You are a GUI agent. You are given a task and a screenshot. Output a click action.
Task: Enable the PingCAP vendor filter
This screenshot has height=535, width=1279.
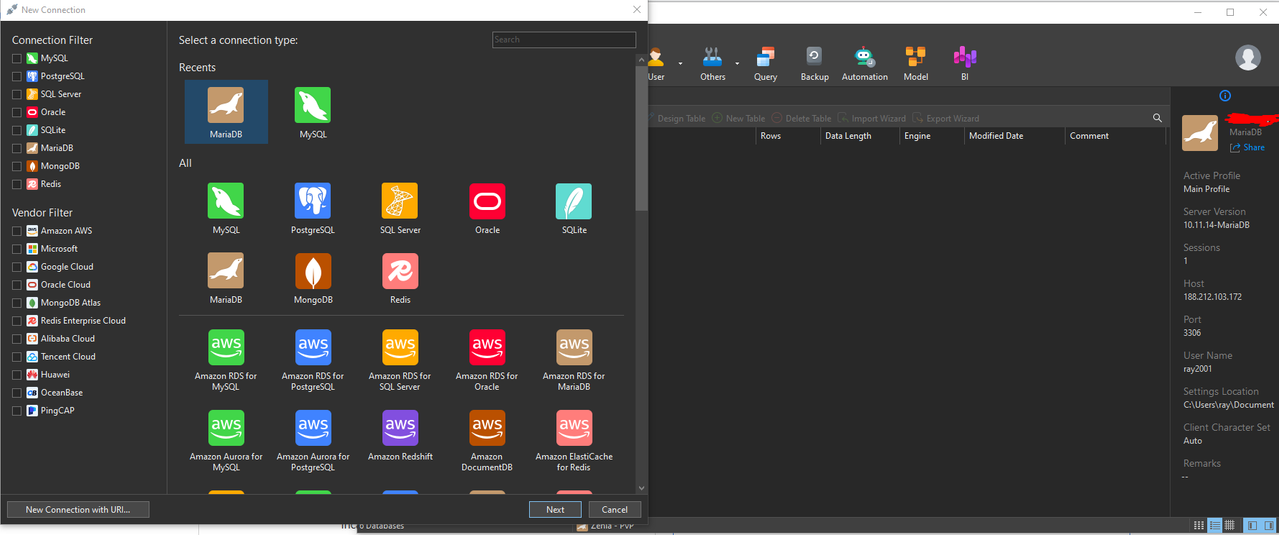tap(16, 411)
